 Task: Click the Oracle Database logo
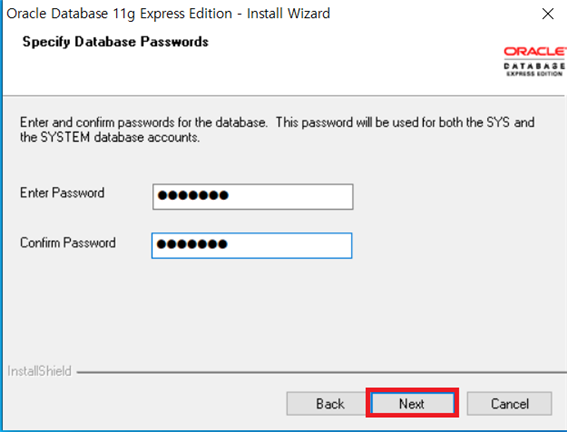(x=534, y=61)
